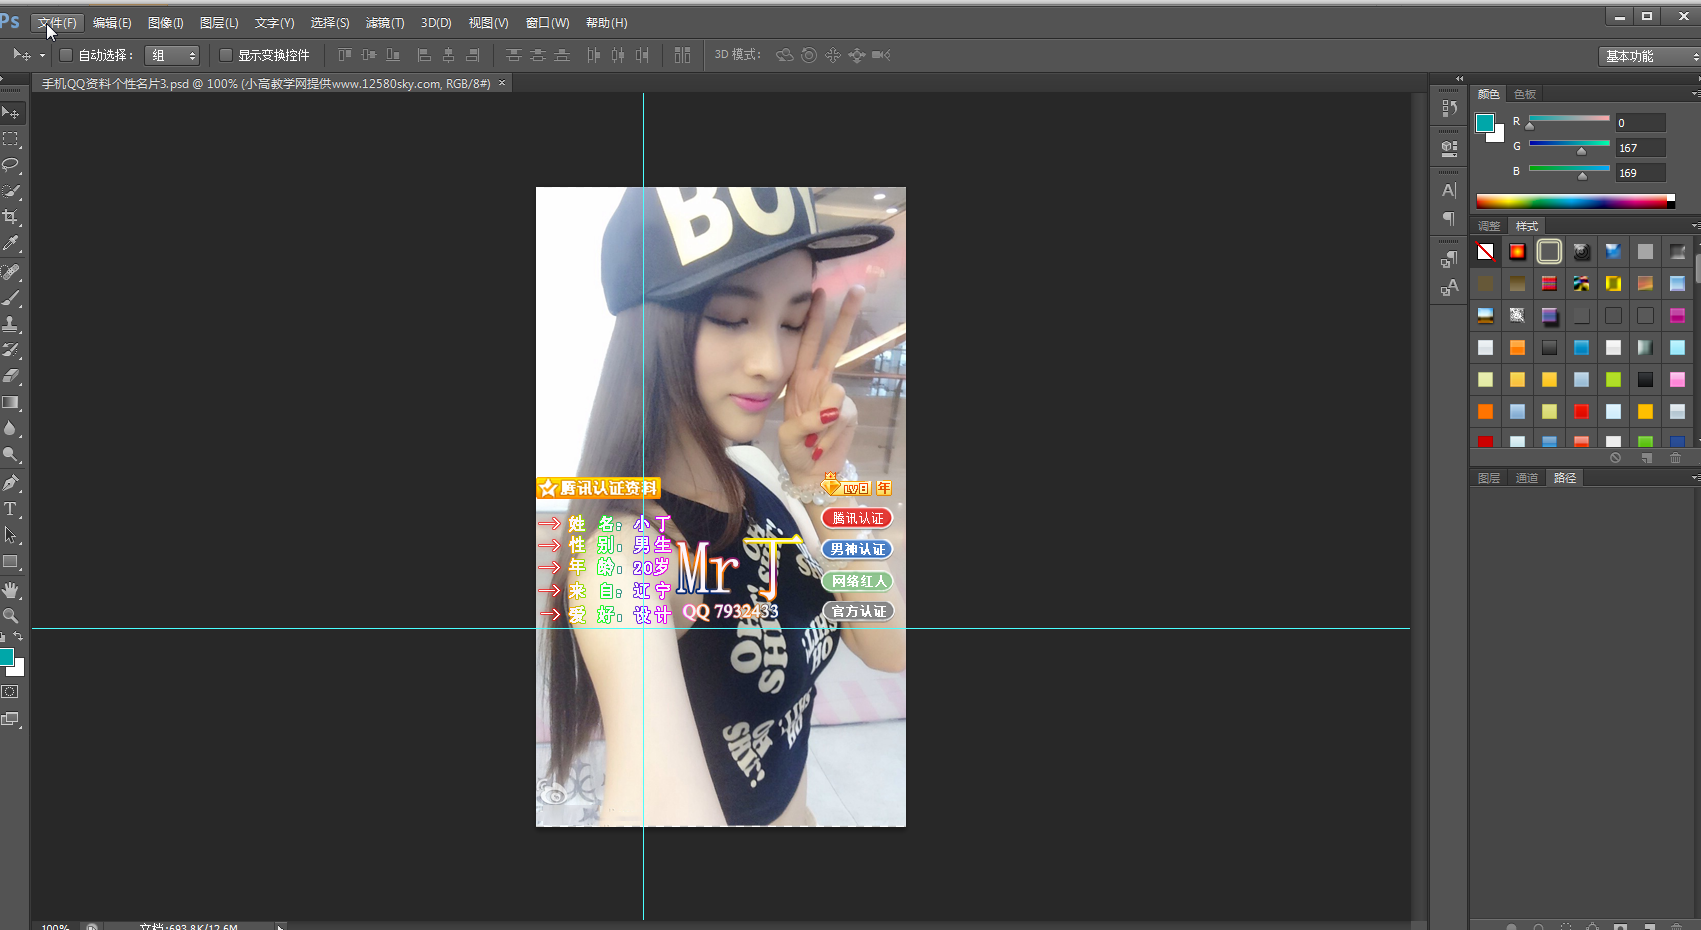Screen dimensions: 1701x930
Task: Pick the Eyedropper tool
Action: pyautogui.click(x=11, y=243)
